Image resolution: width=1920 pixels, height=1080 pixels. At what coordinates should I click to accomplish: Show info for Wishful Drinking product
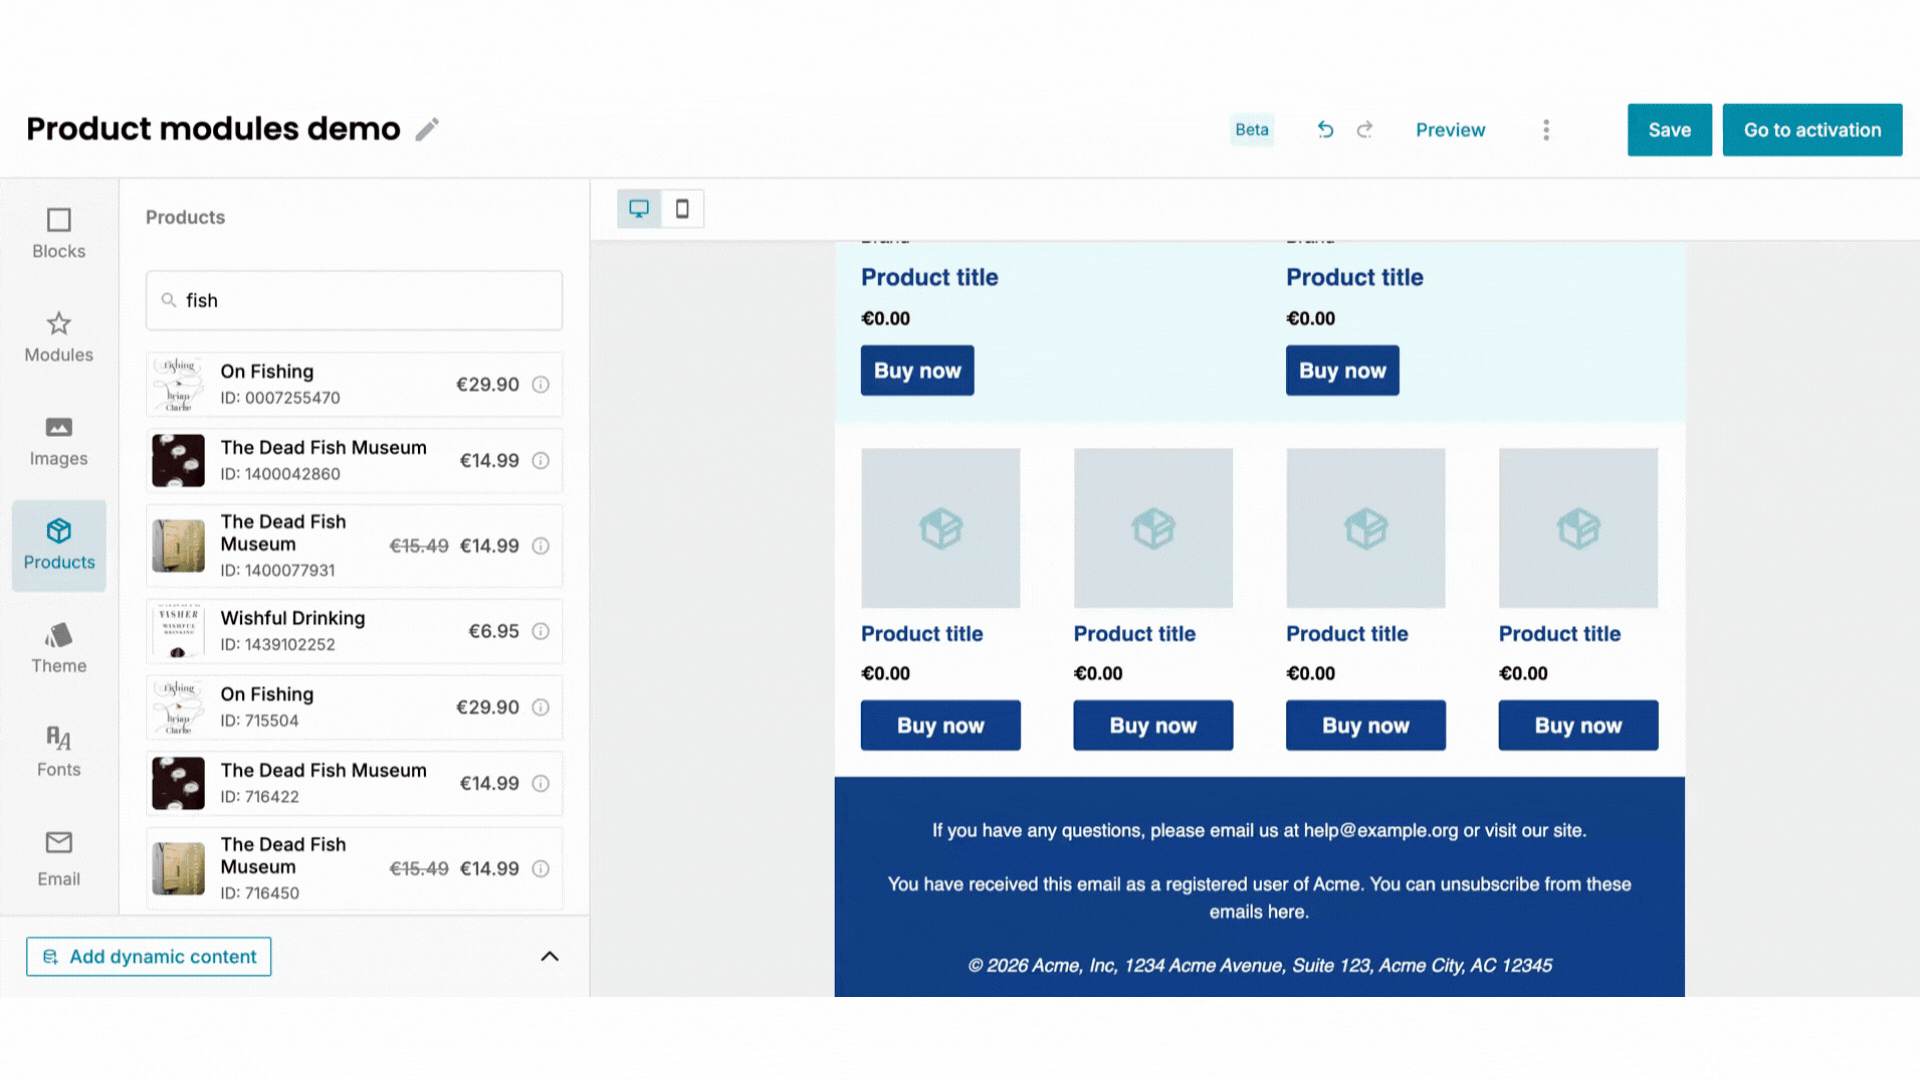point(541,631)
